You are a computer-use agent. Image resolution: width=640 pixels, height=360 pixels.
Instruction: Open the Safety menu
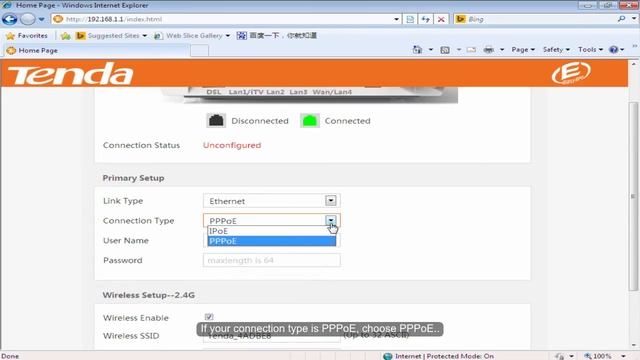[x=556, y=50]
